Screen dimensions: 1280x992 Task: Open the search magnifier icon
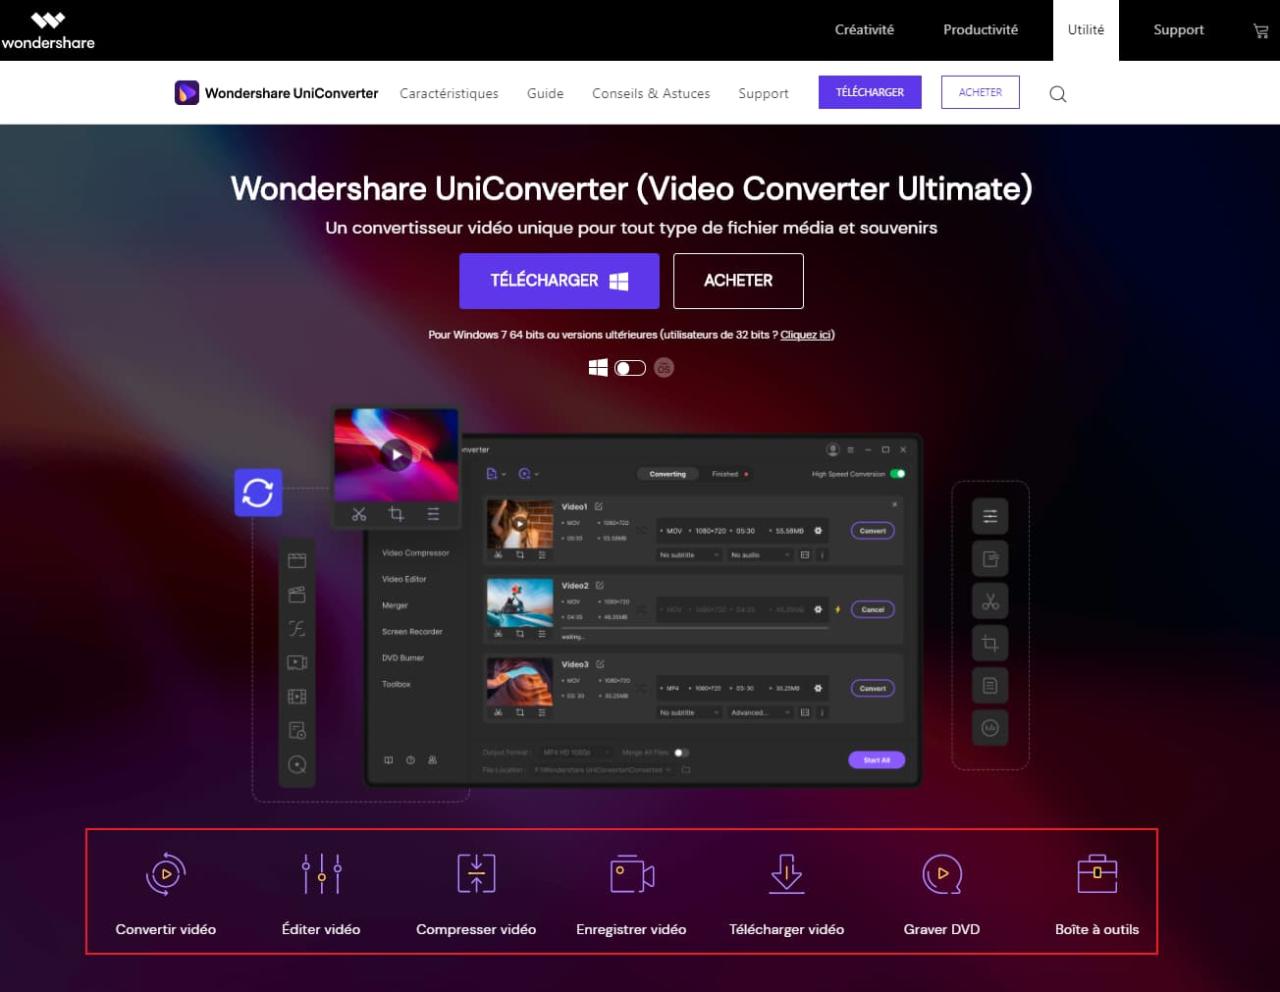(x=1057, y=93)
